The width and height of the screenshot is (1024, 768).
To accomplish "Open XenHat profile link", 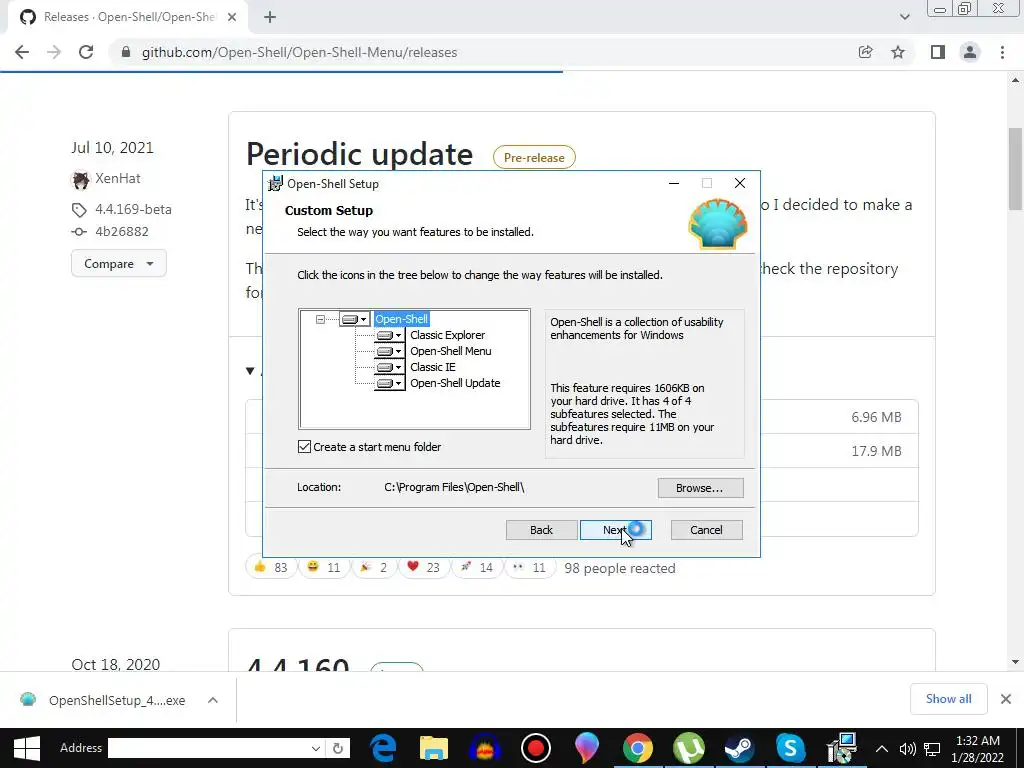I will tap(118, 178).
